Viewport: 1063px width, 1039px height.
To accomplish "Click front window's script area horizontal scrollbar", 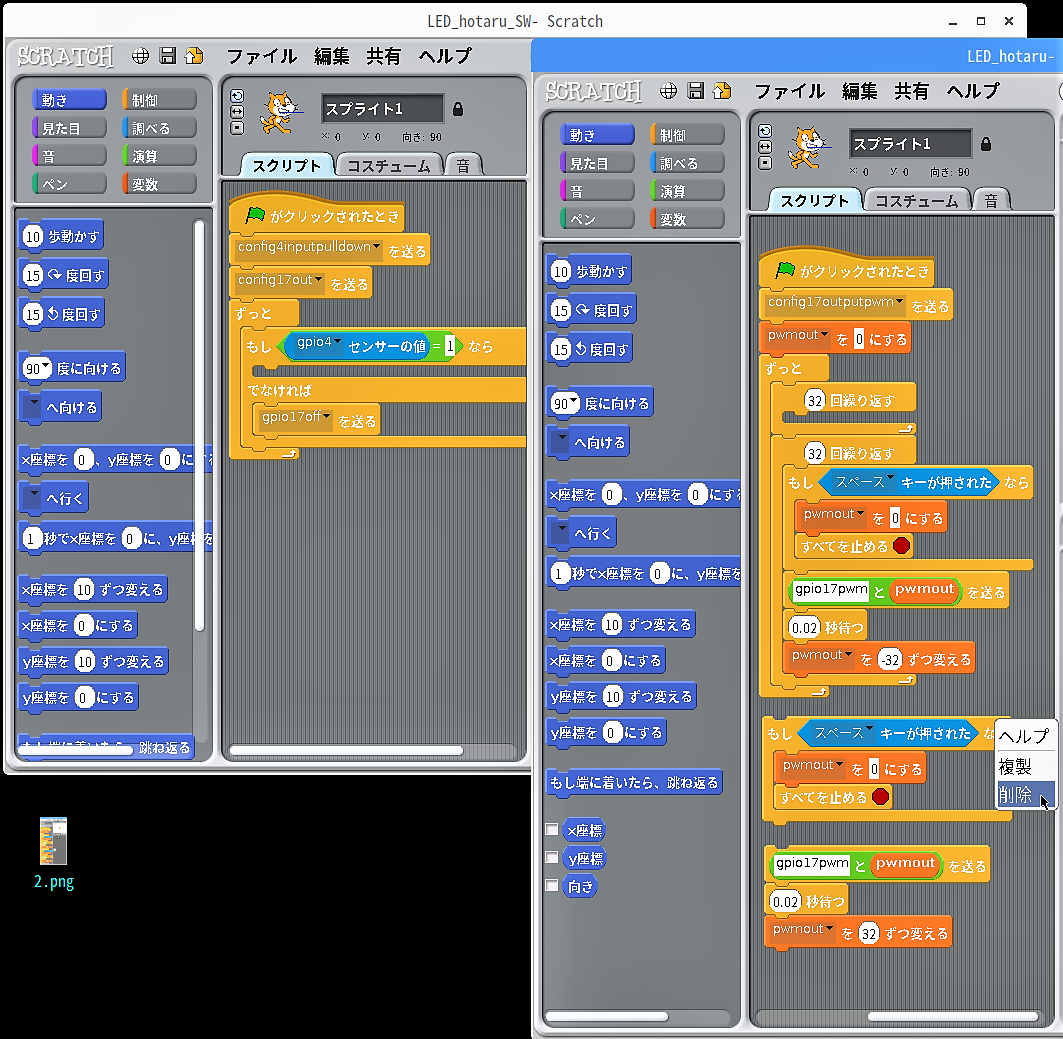I will pos(953,1016).
